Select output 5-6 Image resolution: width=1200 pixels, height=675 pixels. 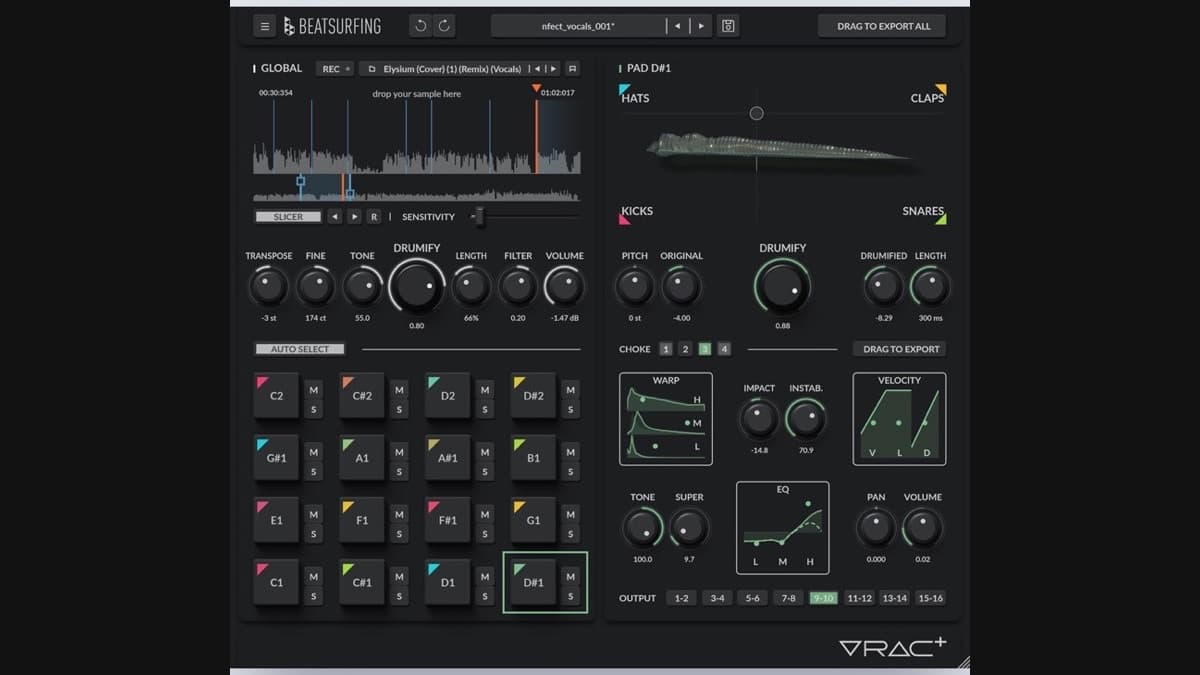[753, 598]
